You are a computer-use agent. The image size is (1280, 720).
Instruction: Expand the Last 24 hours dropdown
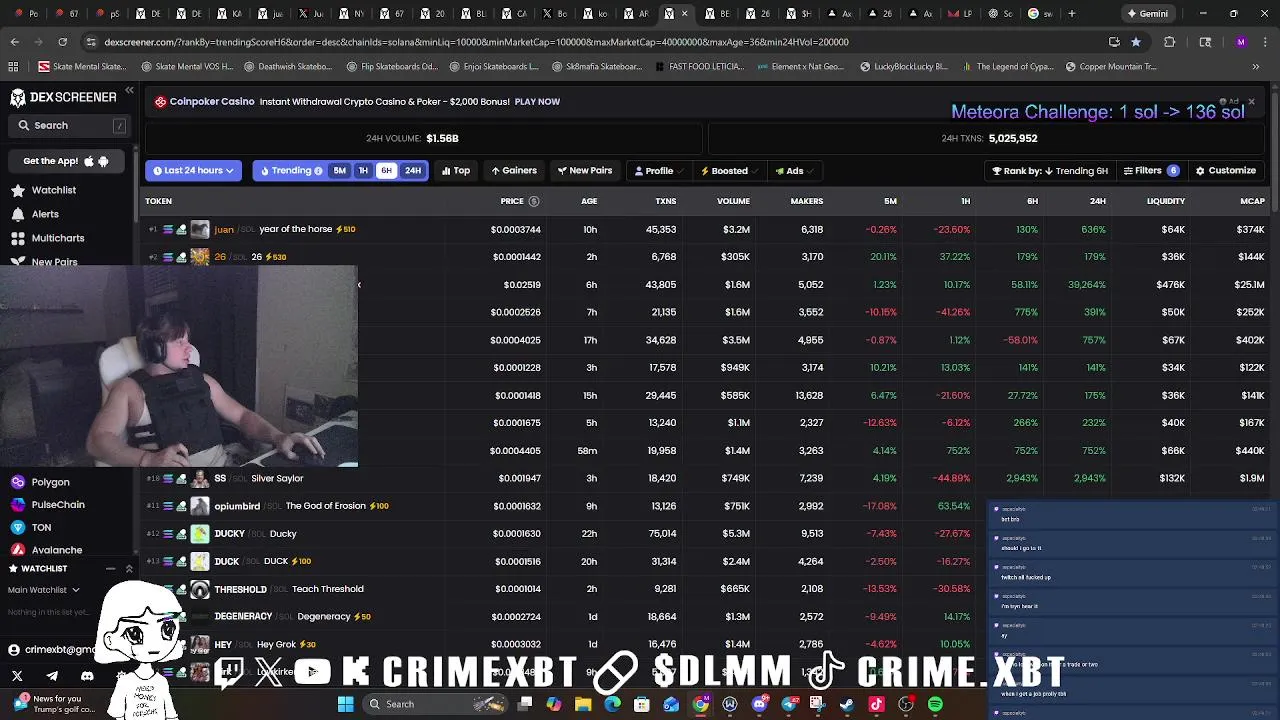(193, 171)
